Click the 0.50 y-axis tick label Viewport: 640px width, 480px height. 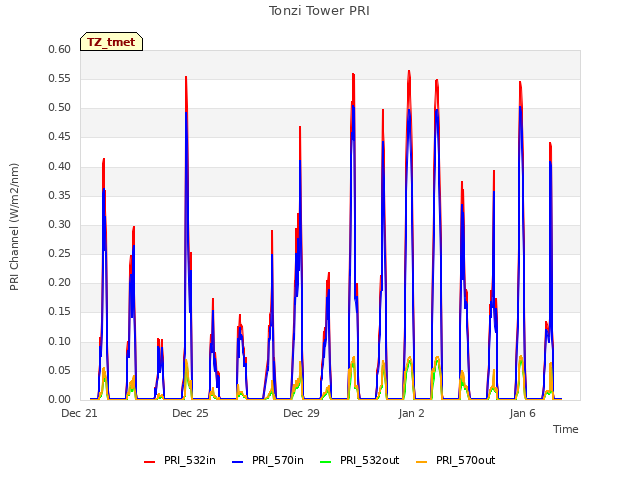tap(60, 108)
